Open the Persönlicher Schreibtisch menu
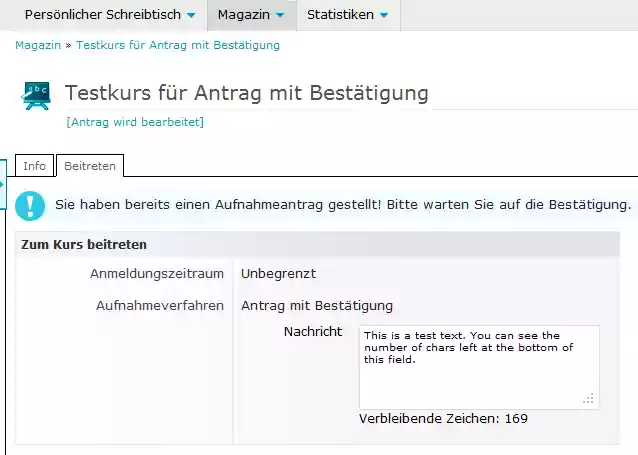Screen dimensions: 638x455 [x=109, y=15]
